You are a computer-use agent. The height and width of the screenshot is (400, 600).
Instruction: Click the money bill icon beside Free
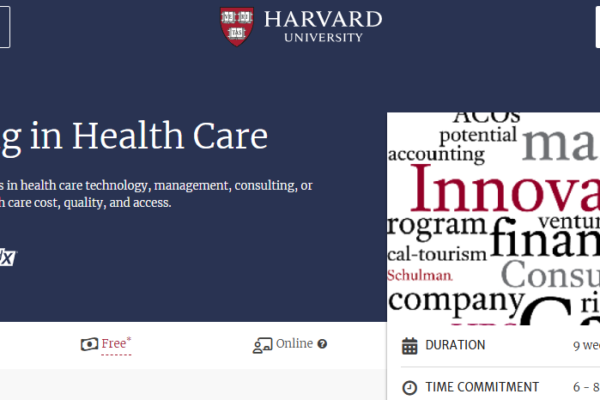click(x=90, y=345)
